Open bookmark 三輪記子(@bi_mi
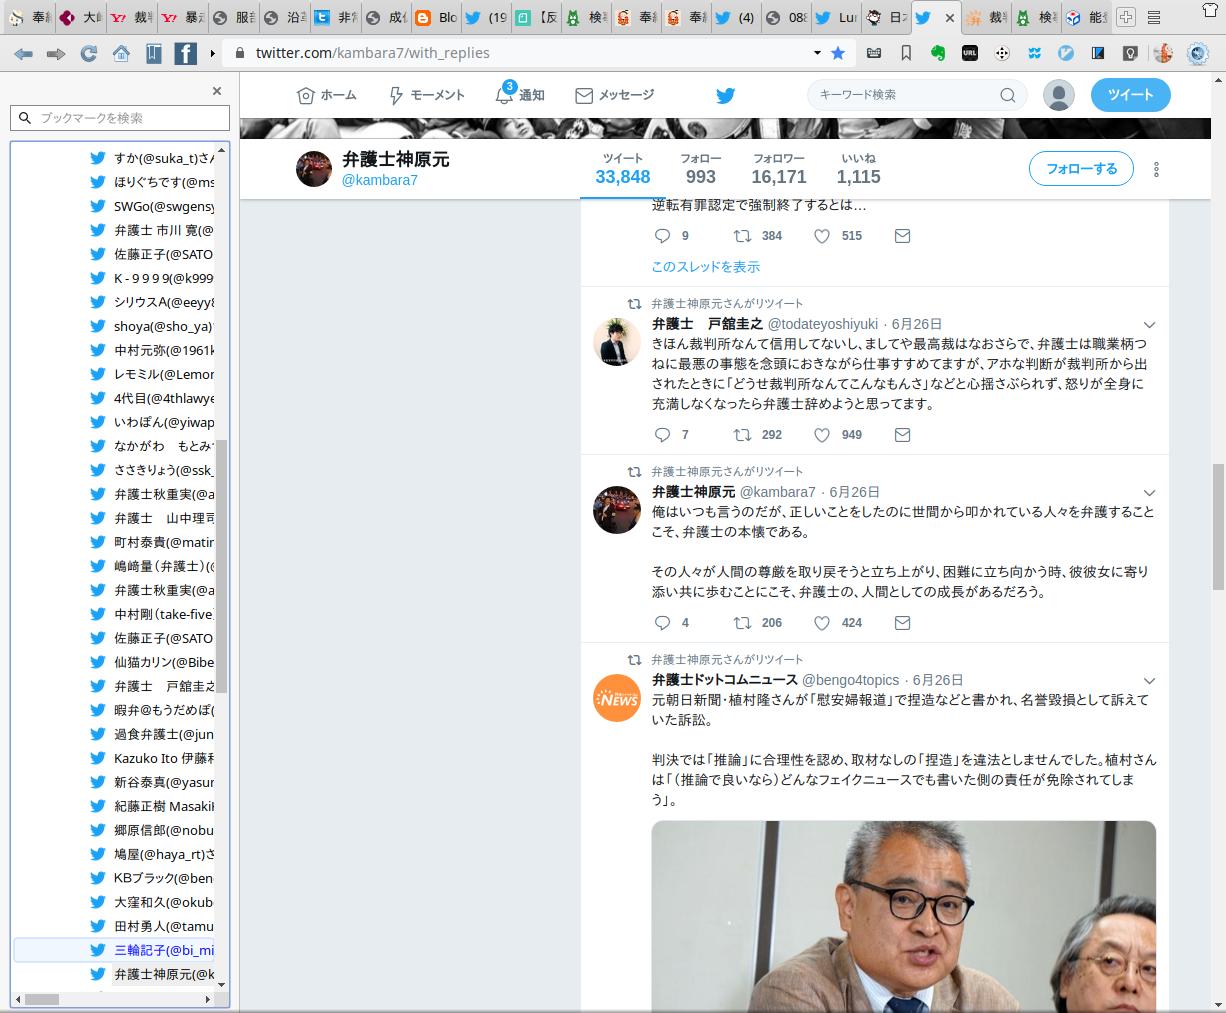 tap(164, 950)
